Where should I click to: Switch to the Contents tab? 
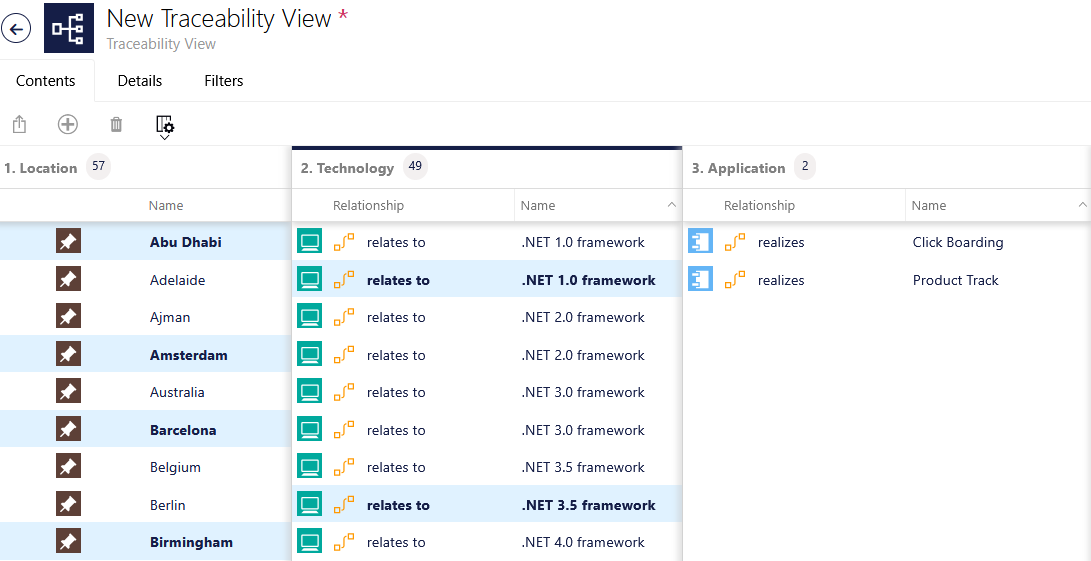coord(46,81)
